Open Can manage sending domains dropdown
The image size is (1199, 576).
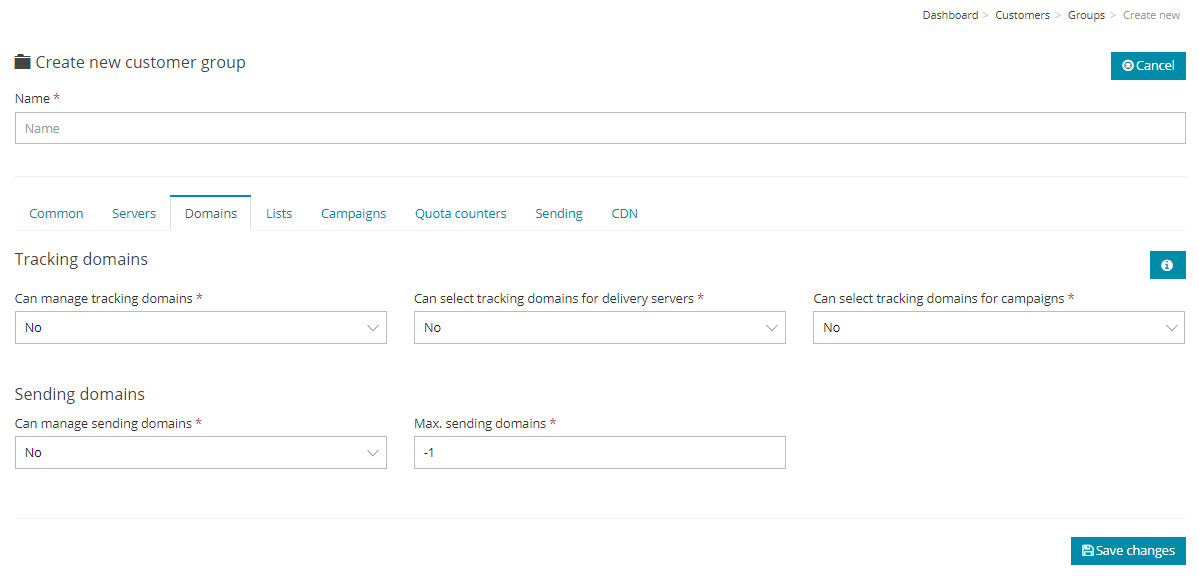[200, 453]
